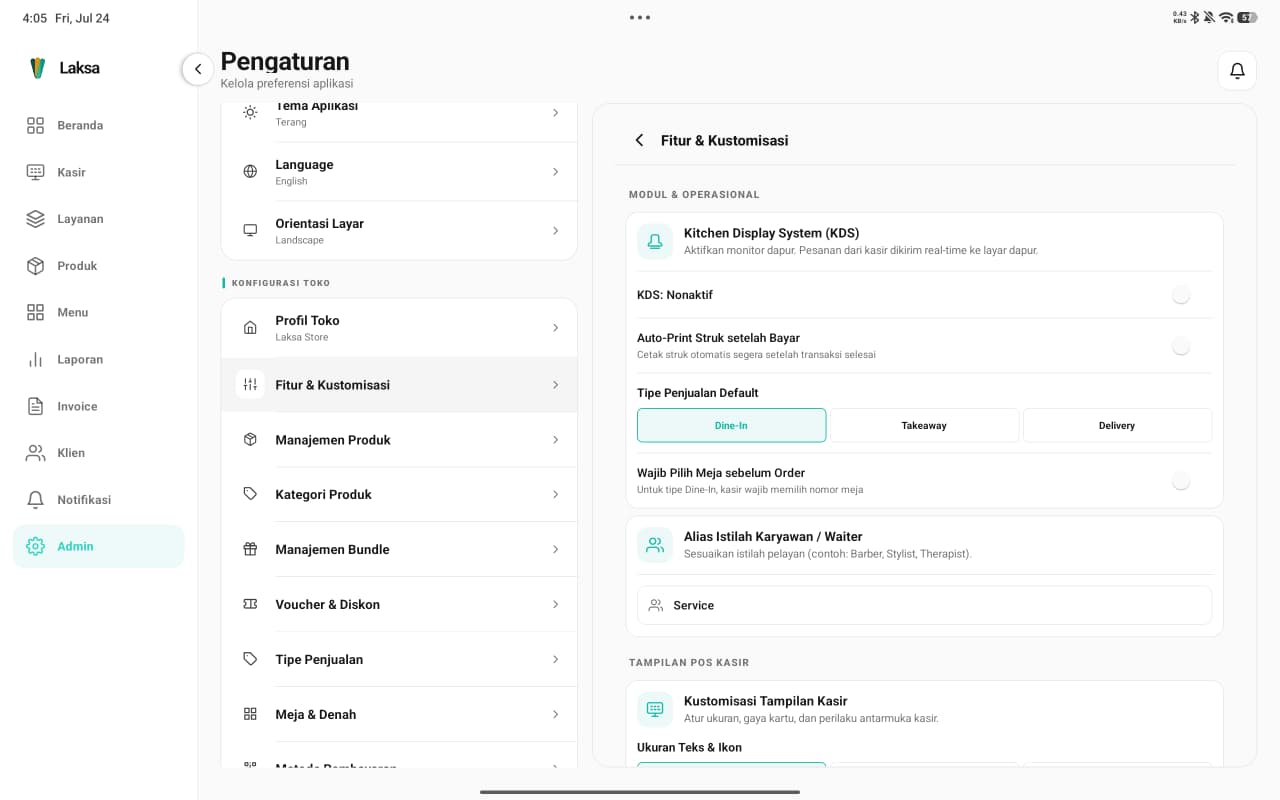Screen dimensions: 1280x800
Task: Tap the three-dot multitasking handle at top
Action: (x=640, y=17)
